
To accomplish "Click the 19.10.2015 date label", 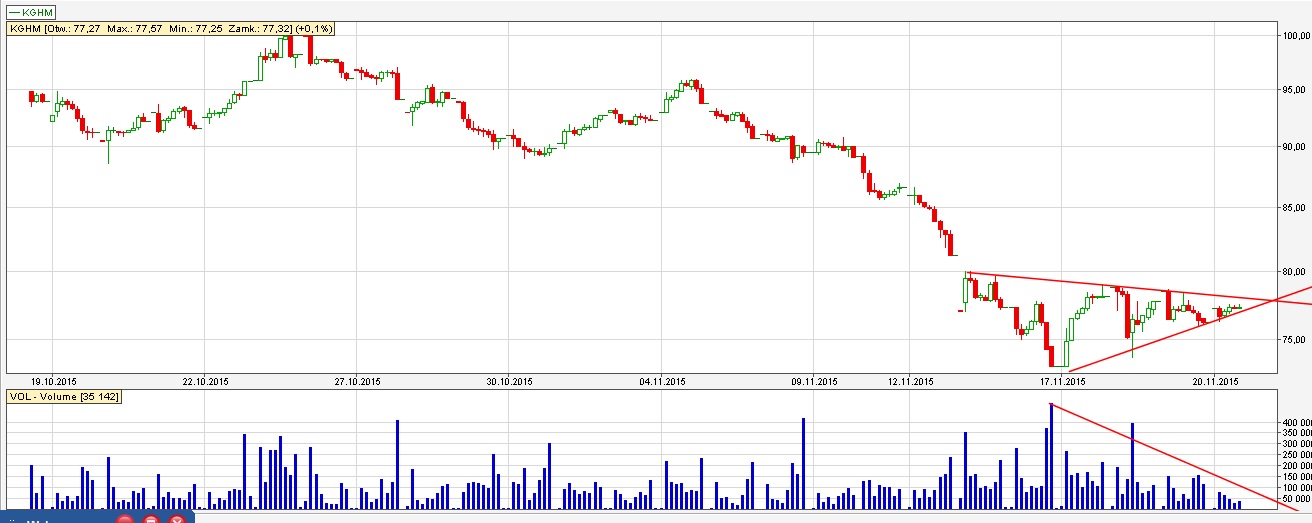I will pos(52,381).
